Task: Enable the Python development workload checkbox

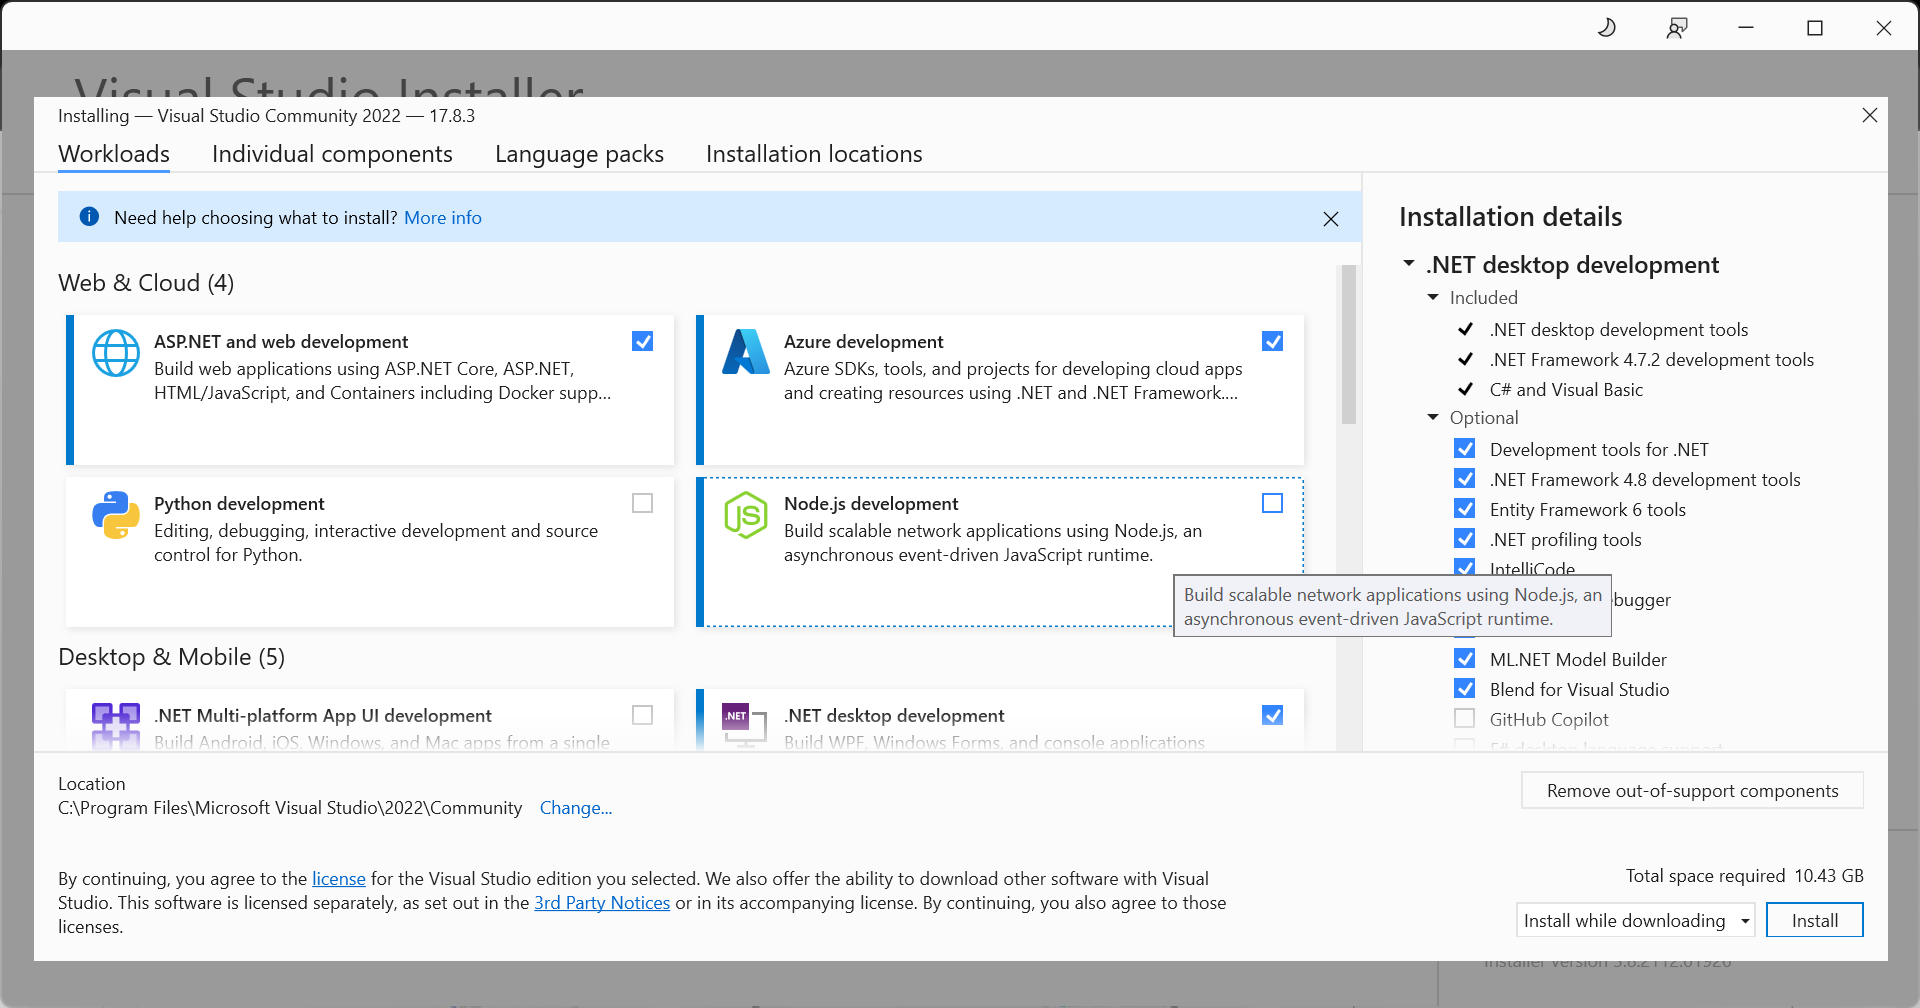Action: point(643,503)
